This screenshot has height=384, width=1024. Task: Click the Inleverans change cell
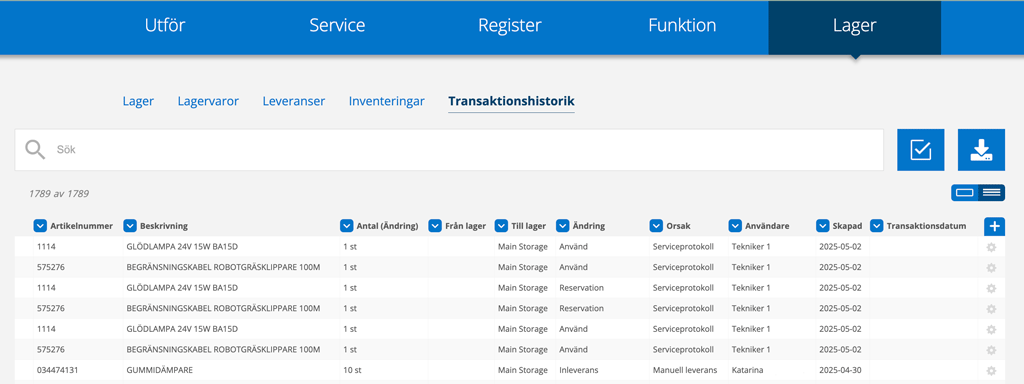point(578,370)
